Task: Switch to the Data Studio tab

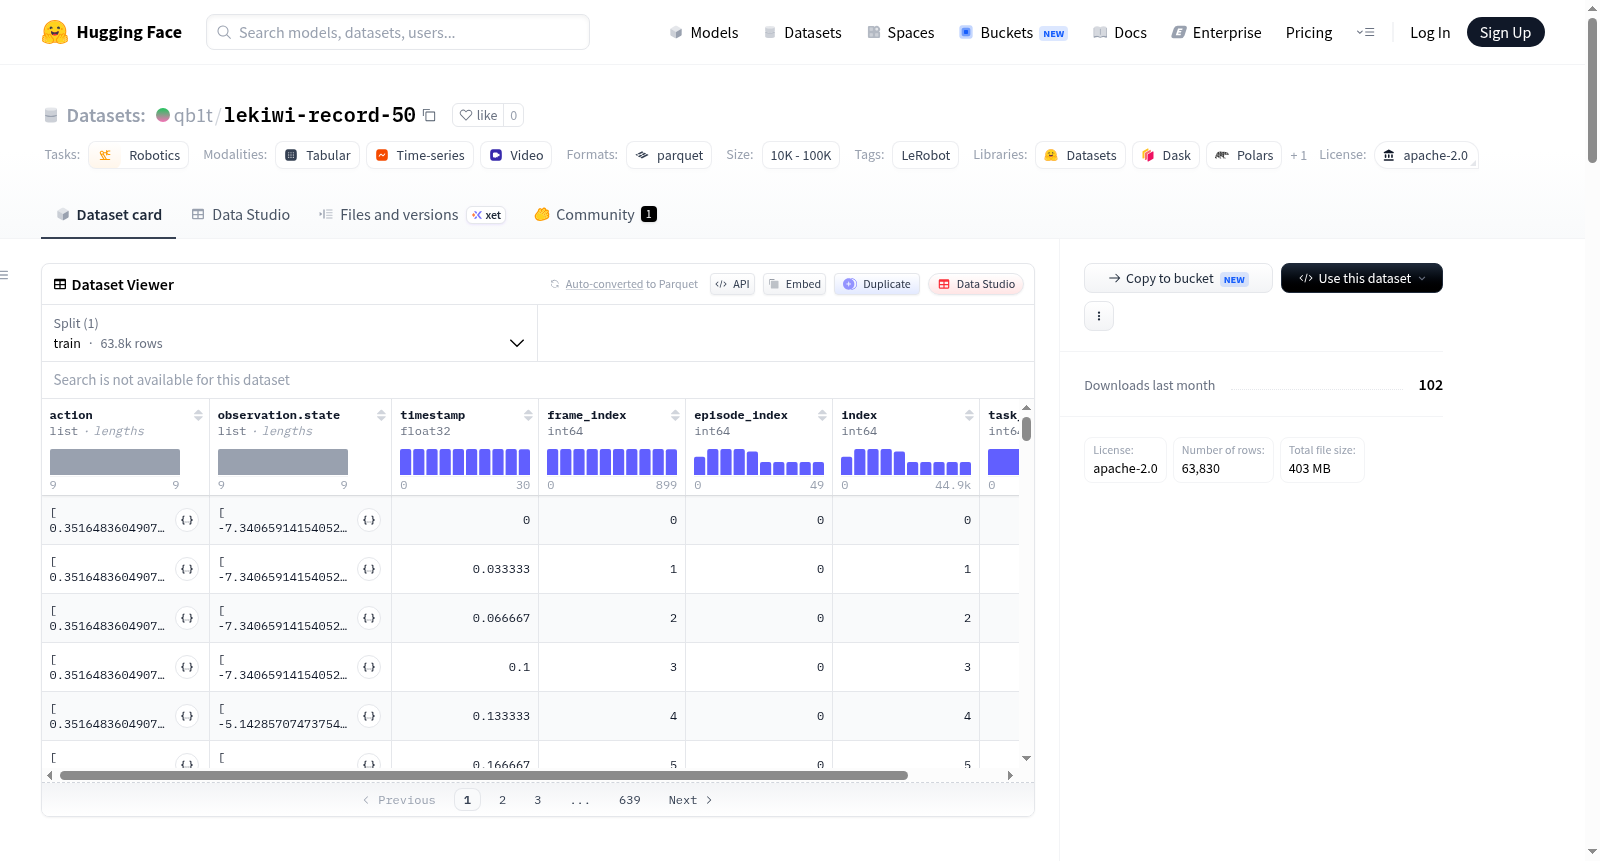Action: pyautogui.click(x=240, y=214)
